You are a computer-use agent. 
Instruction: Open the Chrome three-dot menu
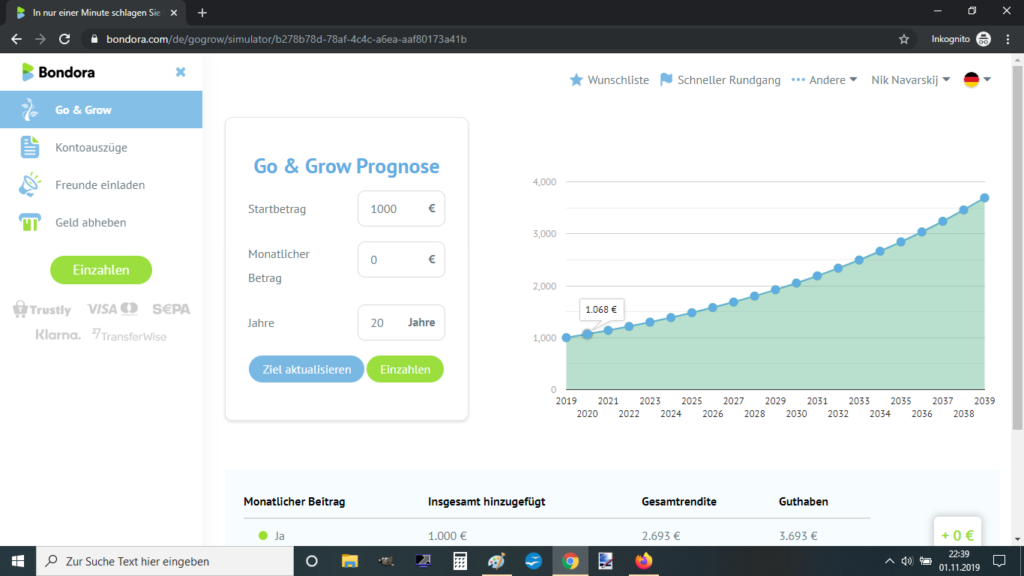coord(1008,39)
